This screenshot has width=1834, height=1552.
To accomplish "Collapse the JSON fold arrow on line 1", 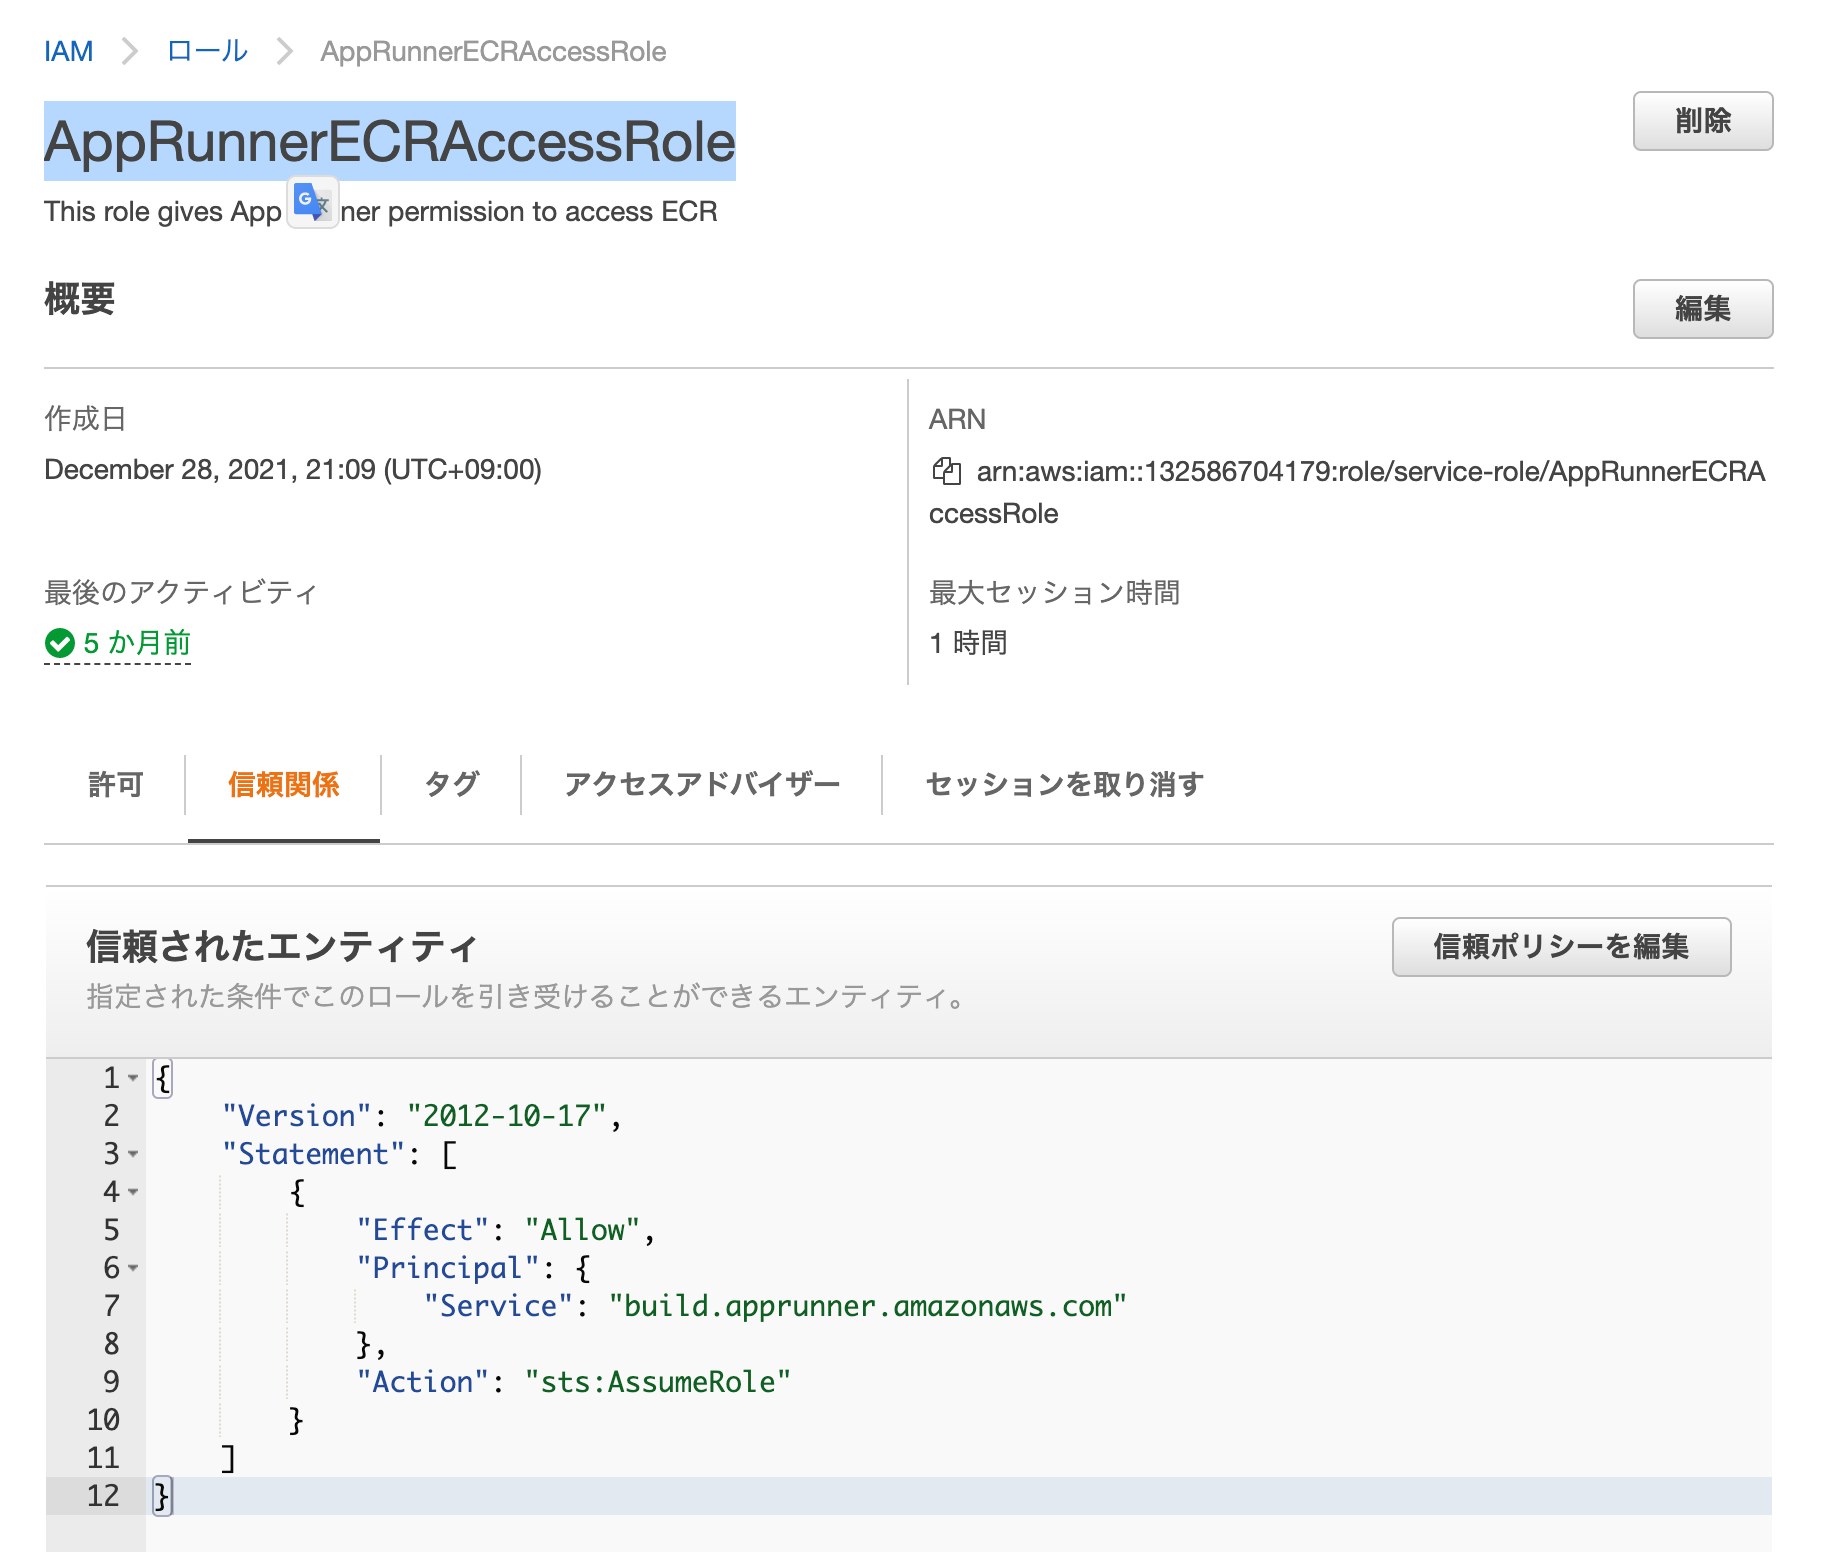I will coord(133,1078).
